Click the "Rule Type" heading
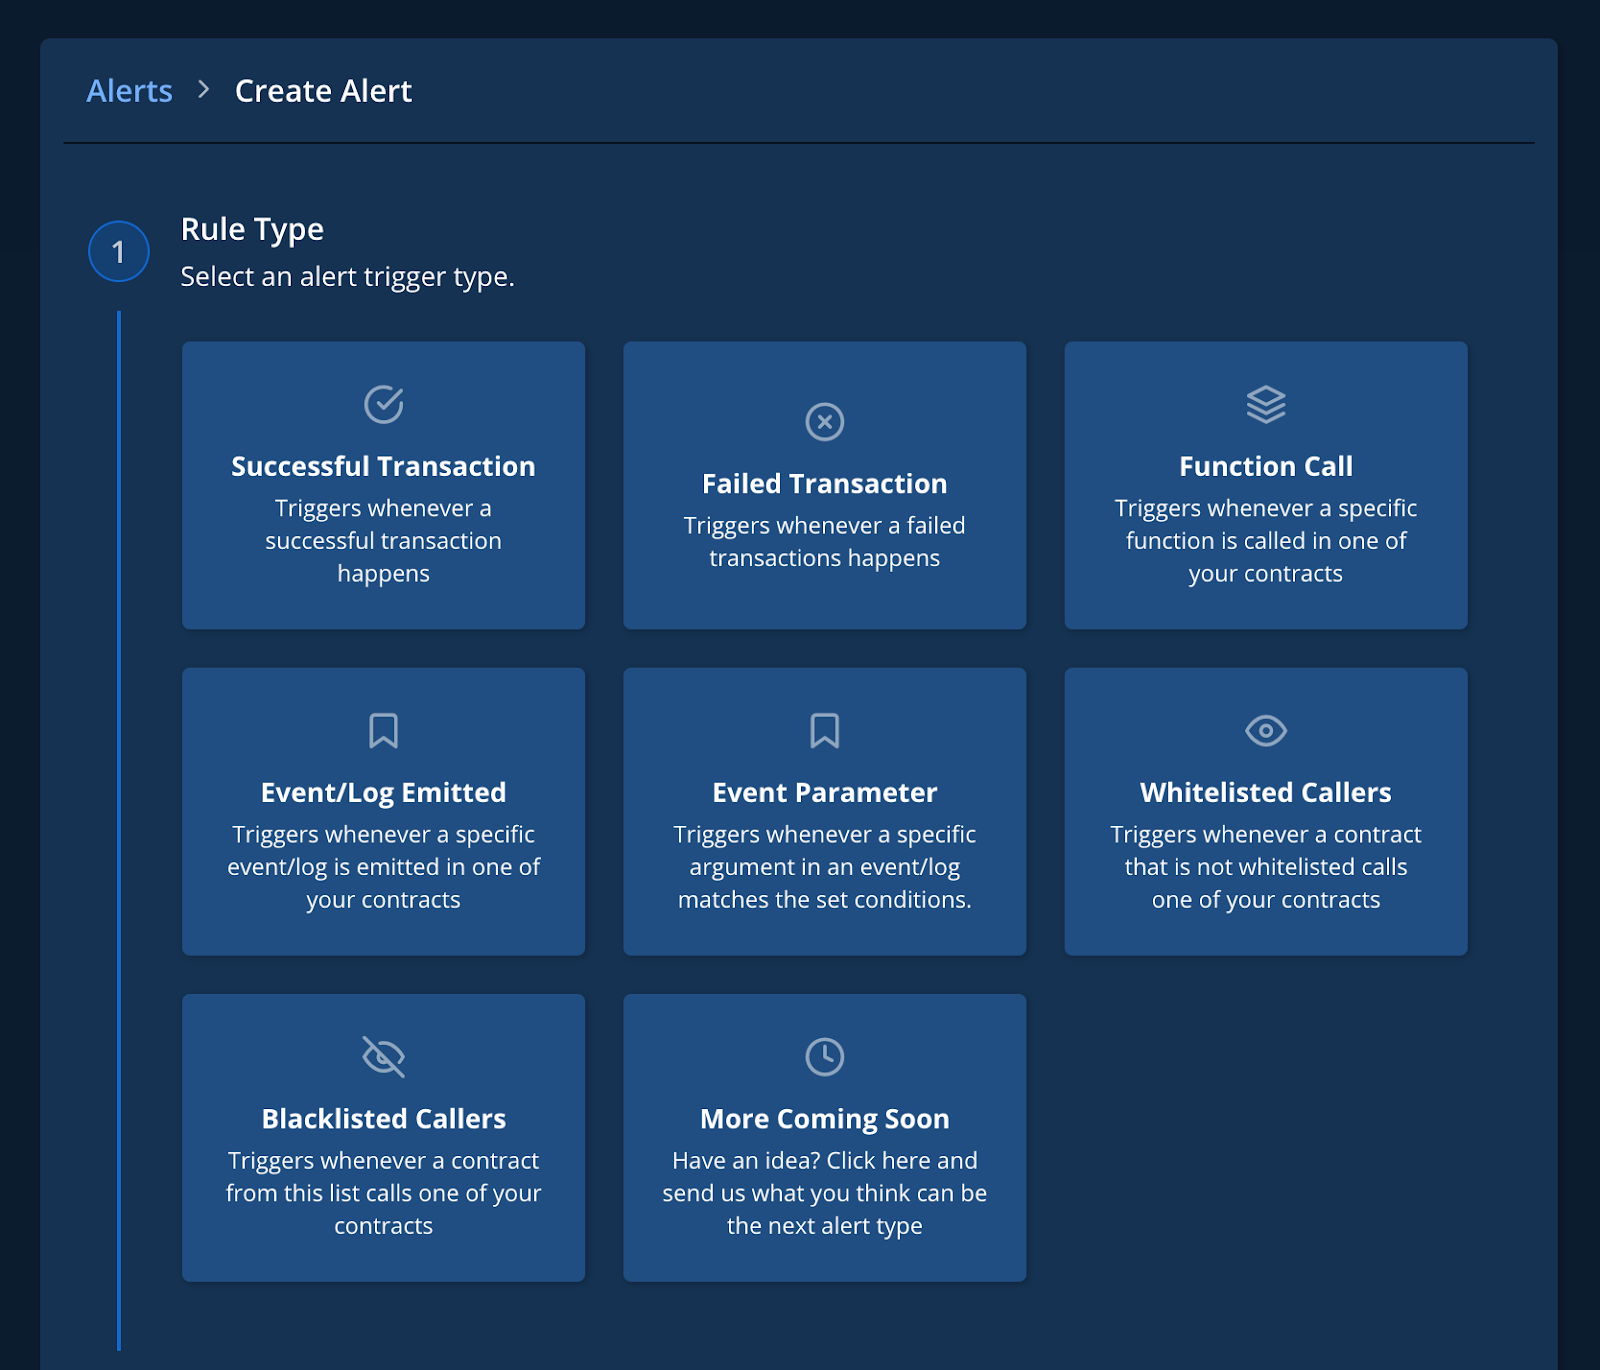 (252, 229)
